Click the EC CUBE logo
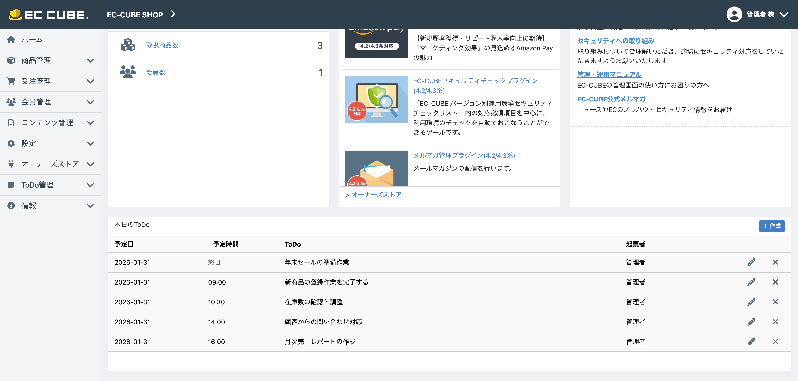The width and height of the screenshot is (798, 381). 48,15
